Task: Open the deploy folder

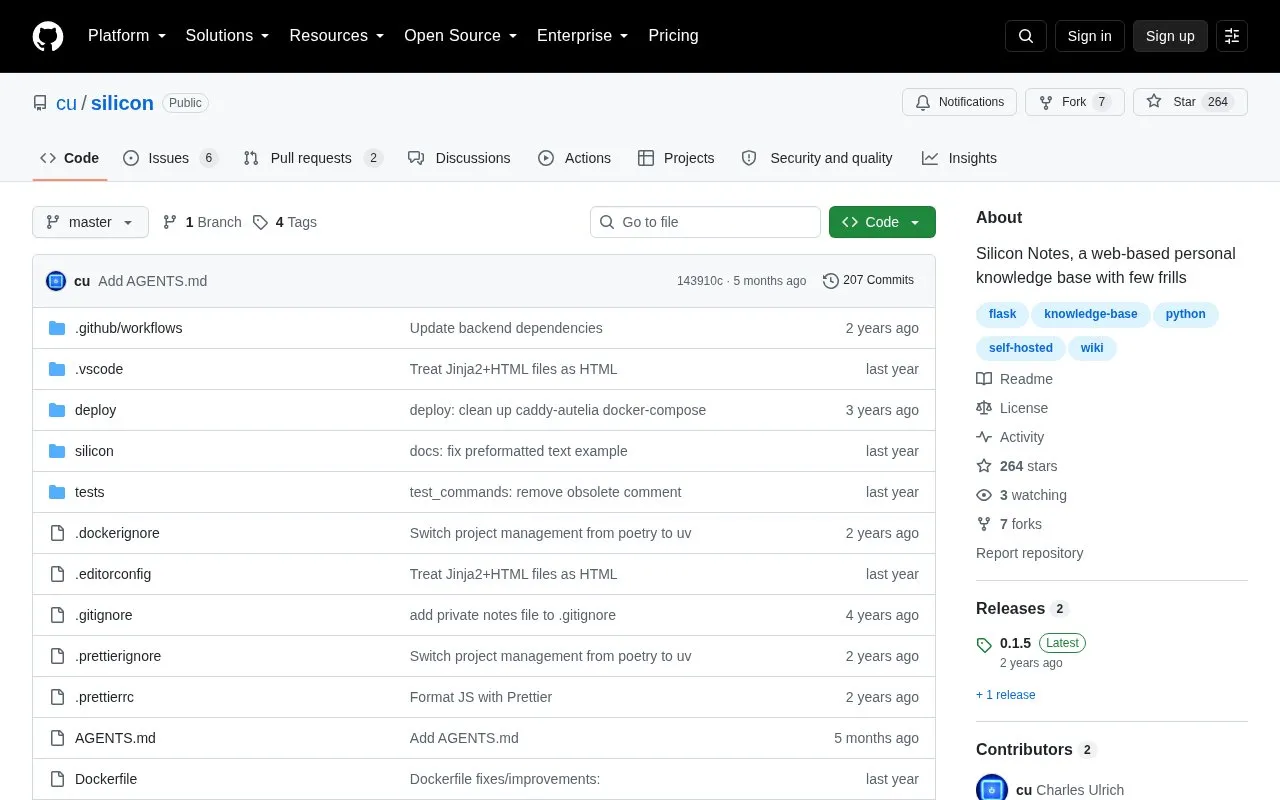Action: 95,410
